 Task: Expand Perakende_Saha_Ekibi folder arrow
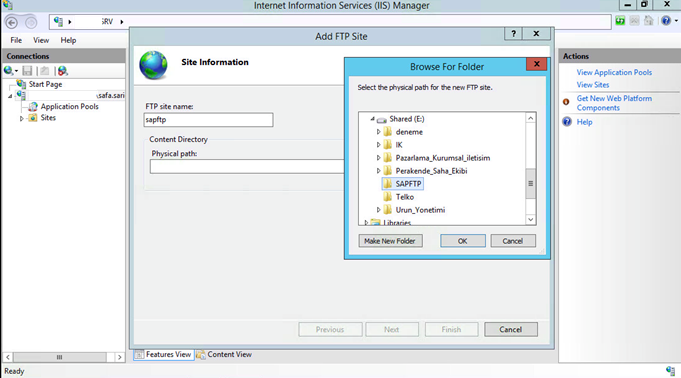[378, 171]
